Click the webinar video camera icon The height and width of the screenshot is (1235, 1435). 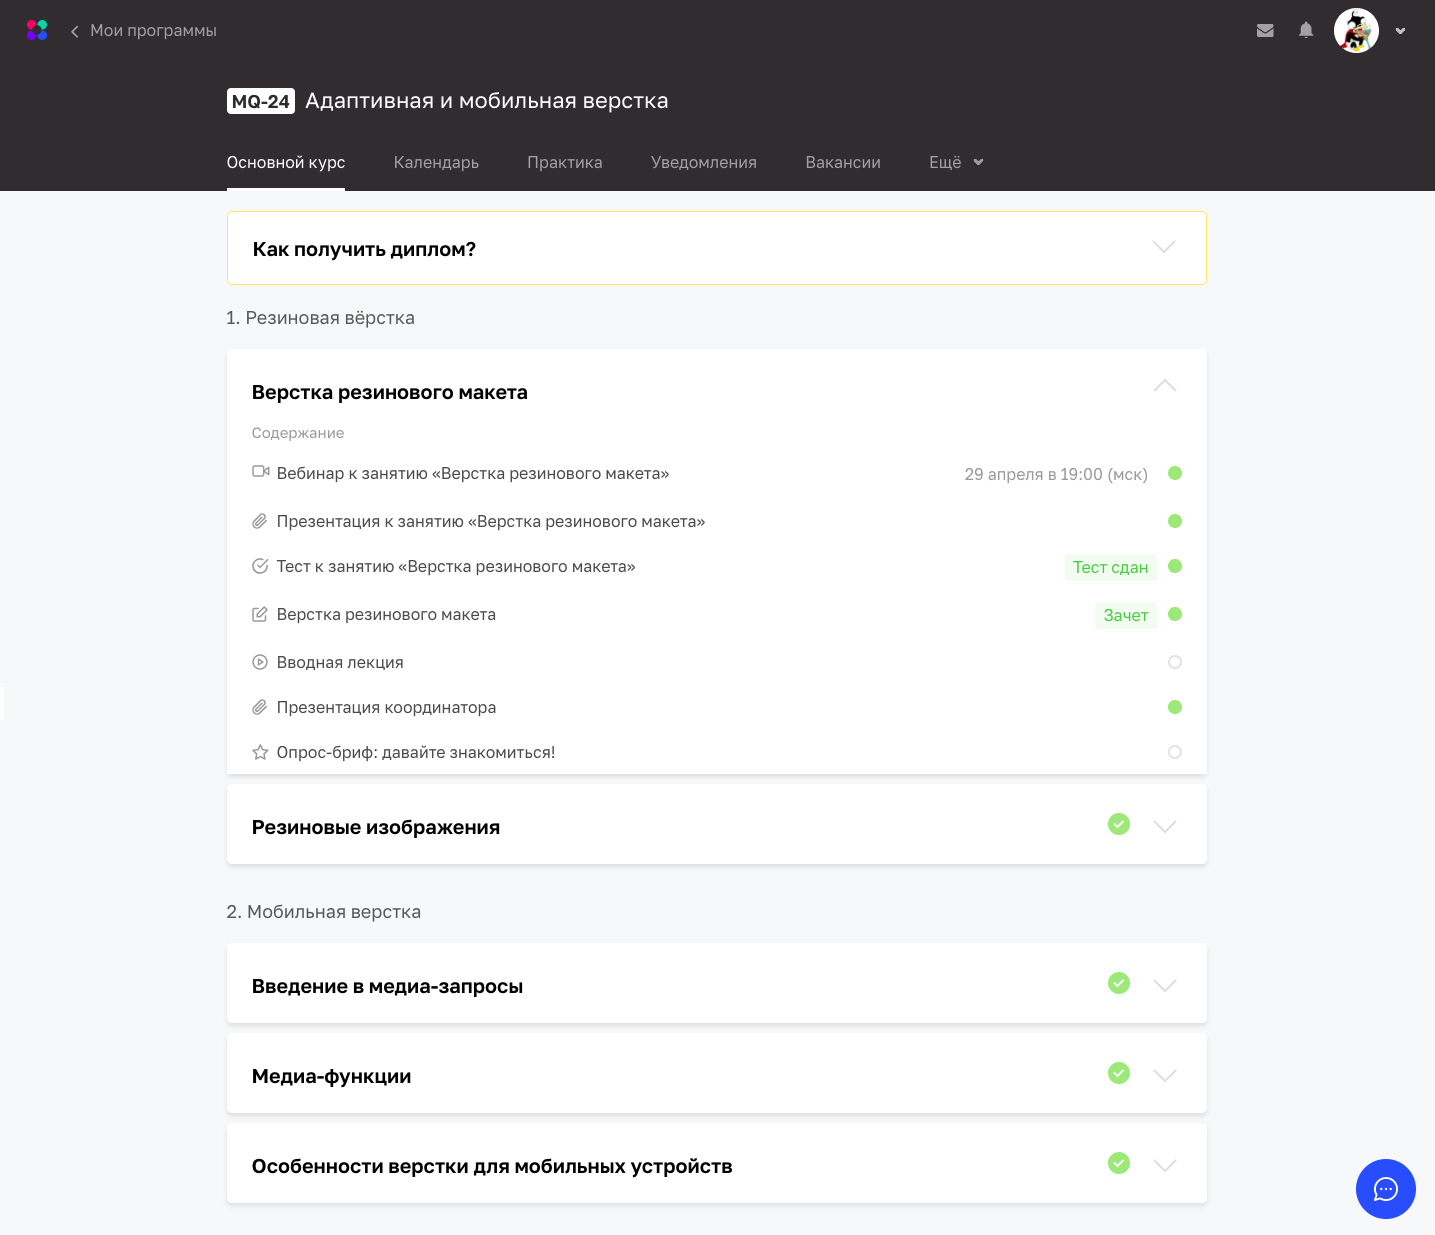(x=260, y=472)
